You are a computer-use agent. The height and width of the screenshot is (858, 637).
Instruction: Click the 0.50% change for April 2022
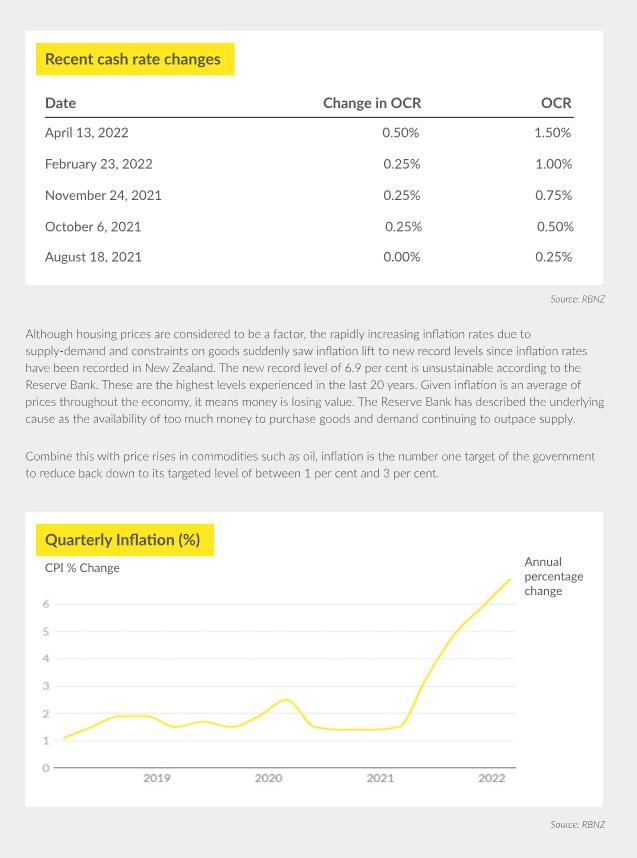coord(401,133)
